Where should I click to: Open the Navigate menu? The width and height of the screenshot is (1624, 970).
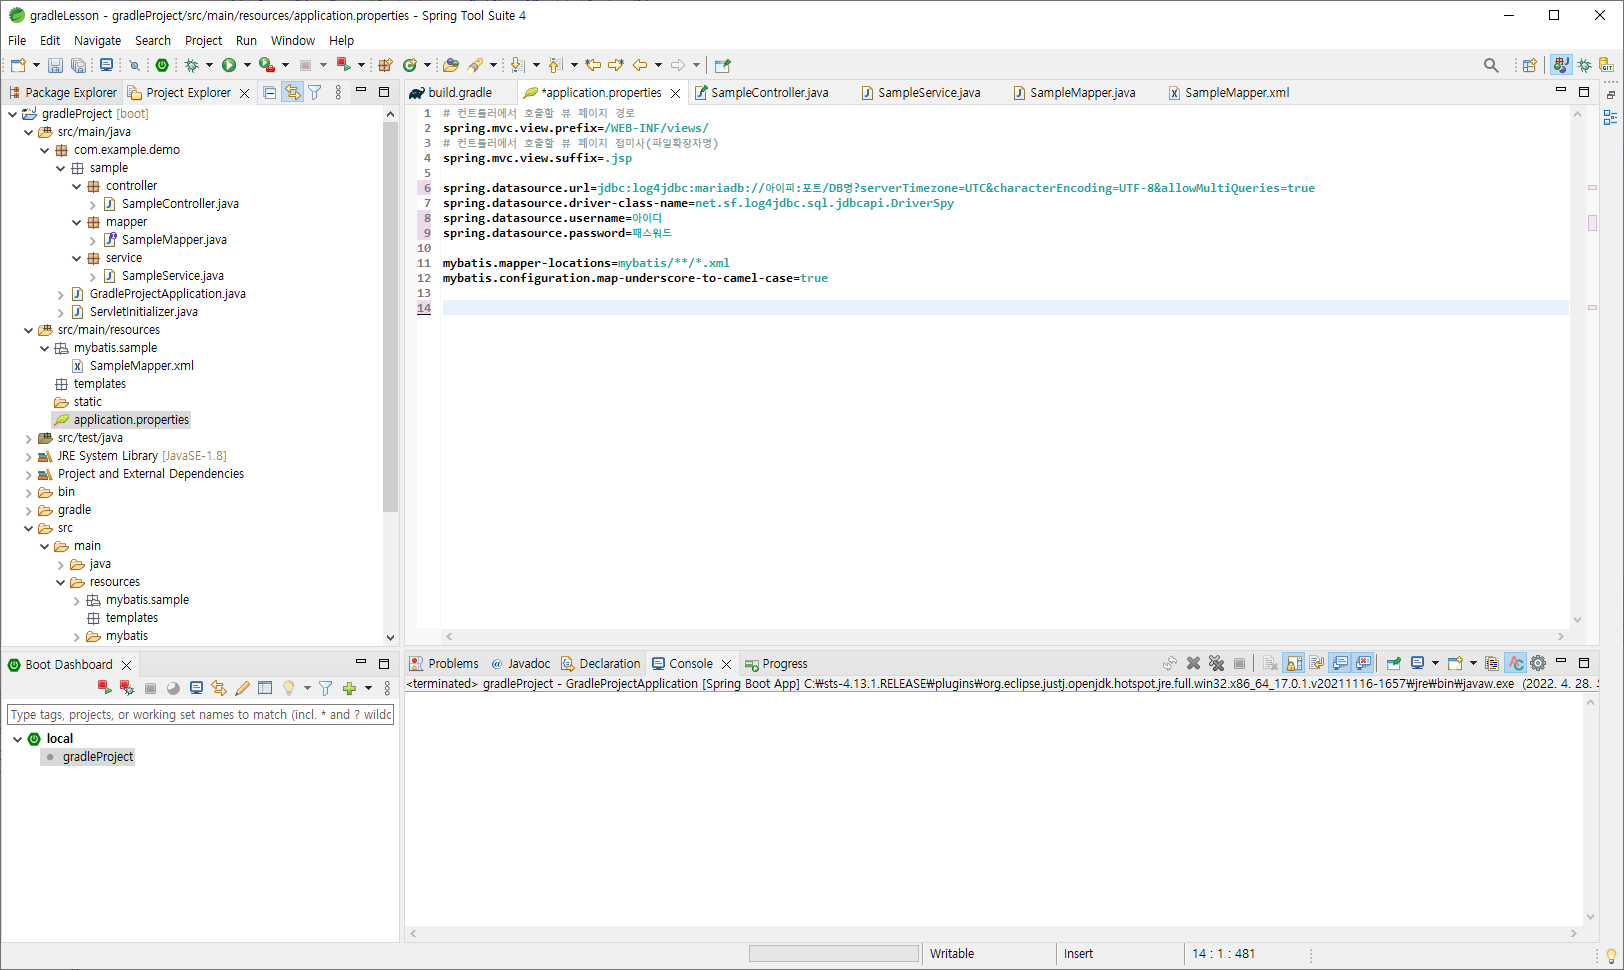click(97, 41)
